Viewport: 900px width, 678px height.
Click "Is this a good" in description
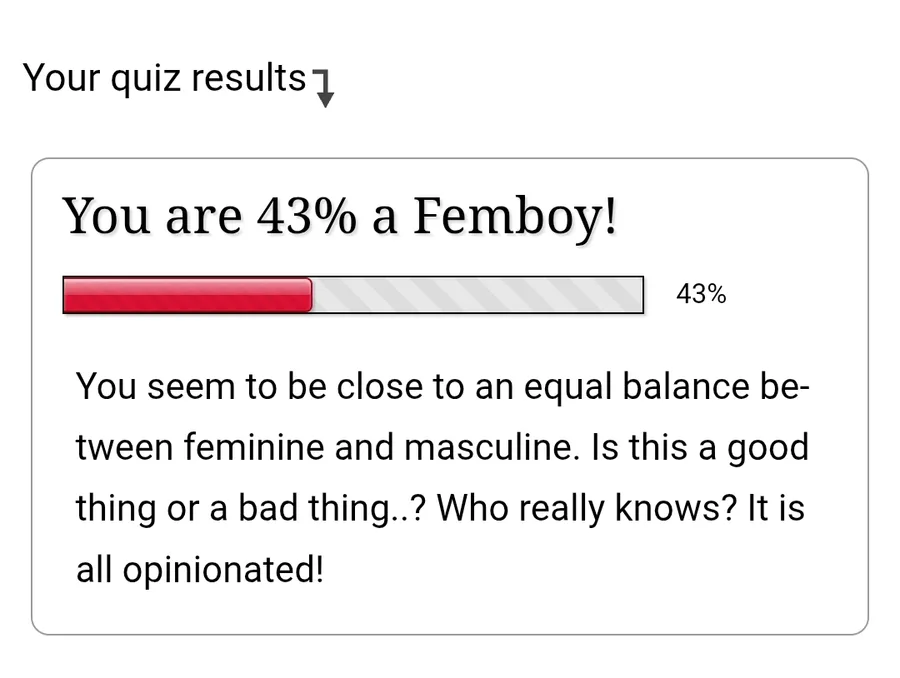701,447
